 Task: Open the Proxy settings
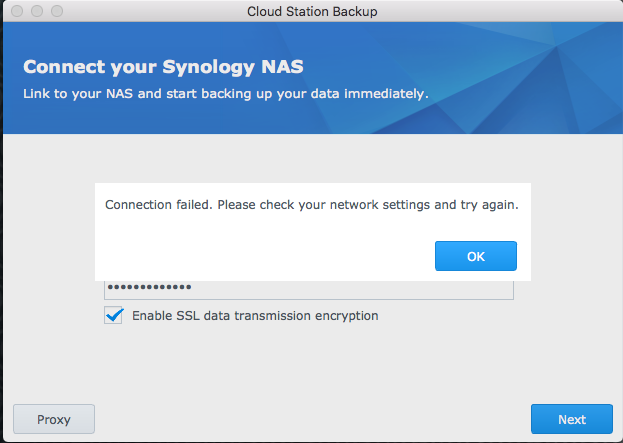click(x=53, y=419)
